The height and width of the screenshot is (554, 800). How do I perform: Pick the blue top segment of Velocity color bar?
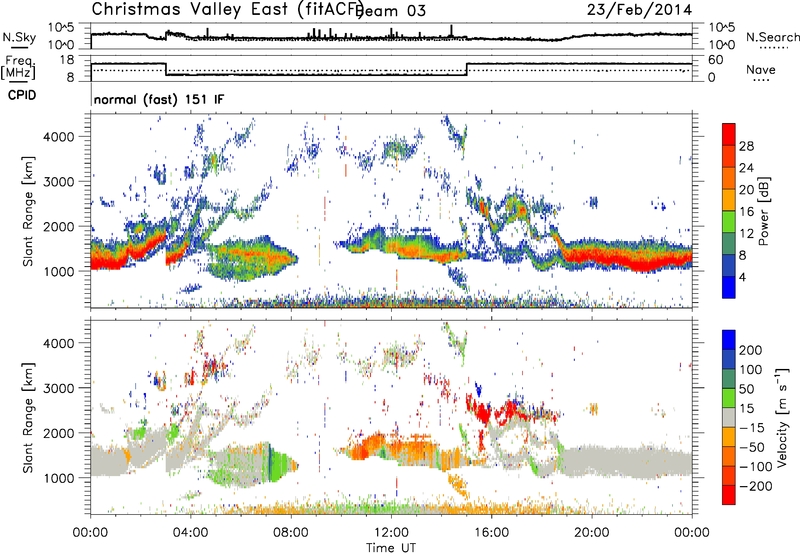729,340
